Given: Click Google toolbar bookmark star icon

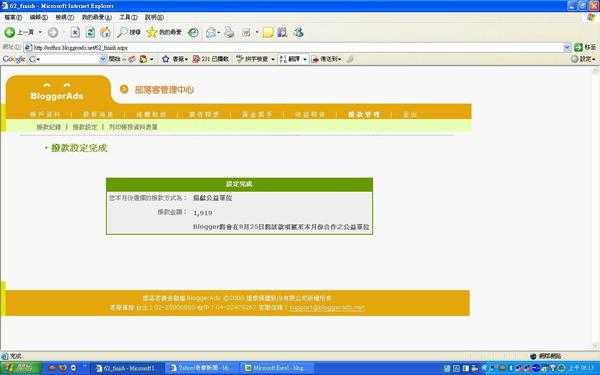Looking at the screenshot, I should 165,59.
